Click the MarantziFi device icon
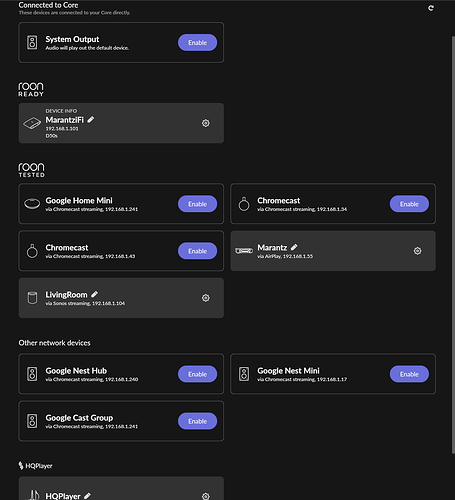The image size is (455, 500). tap(32, 123)
